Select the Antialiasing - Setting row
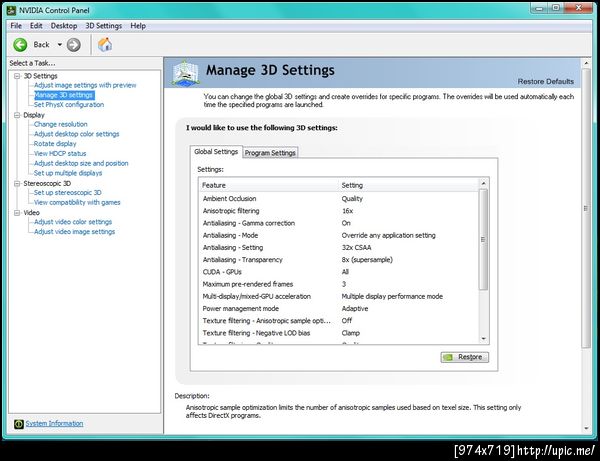 (339, 248)
